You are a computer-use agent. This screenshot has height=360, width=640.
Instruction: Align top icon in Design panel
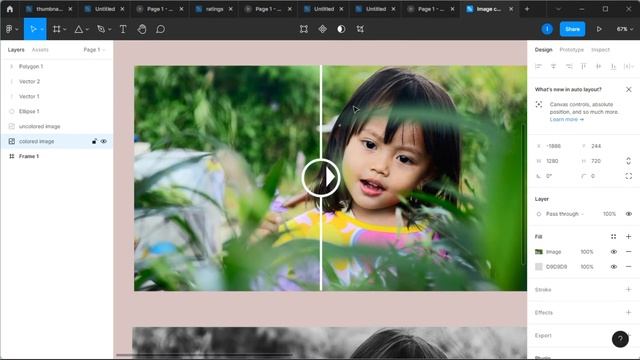(x=584, y=66)
